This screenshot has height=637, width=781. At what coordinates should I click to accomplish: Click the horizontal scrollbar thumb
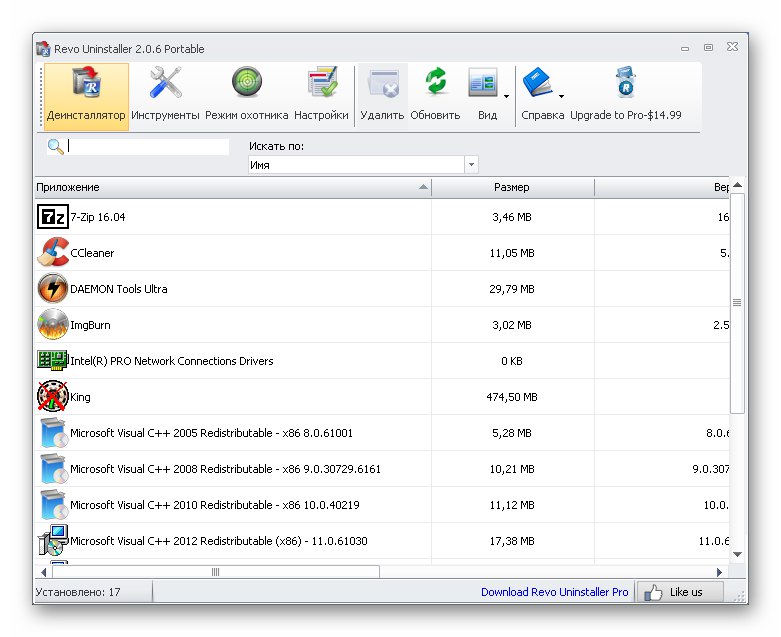pos(216,572)
